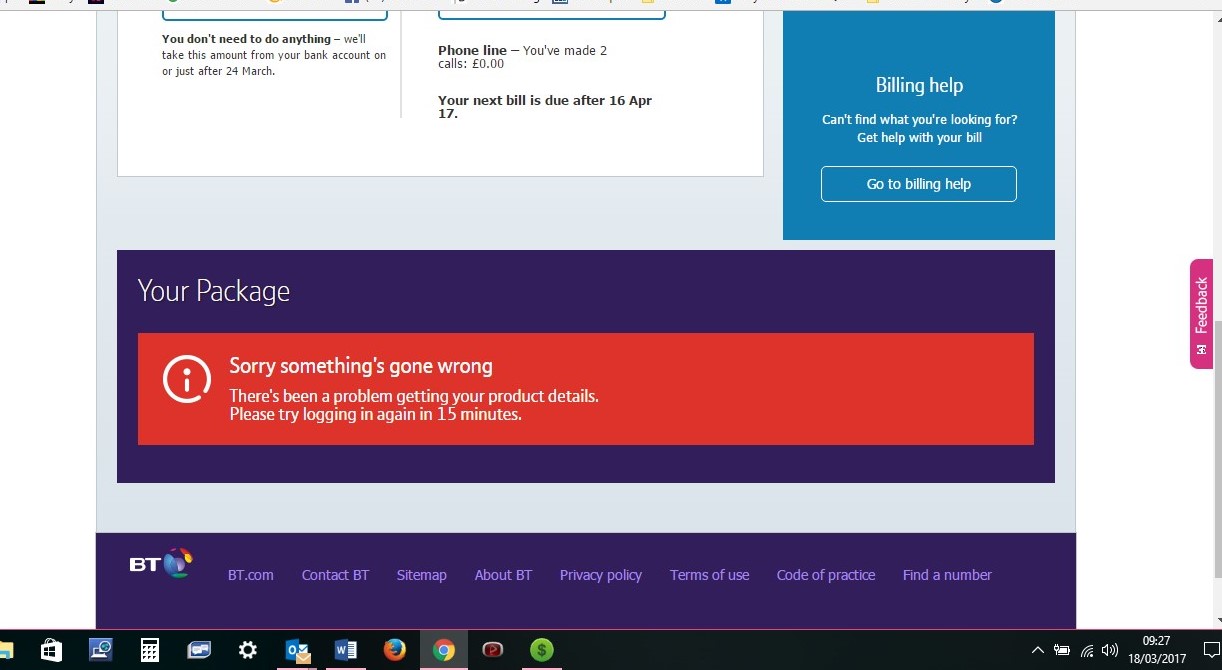This screenshot has height=670, width=1222.
Task: Open the About BT footer link
Action: click(x=503, y=575)
